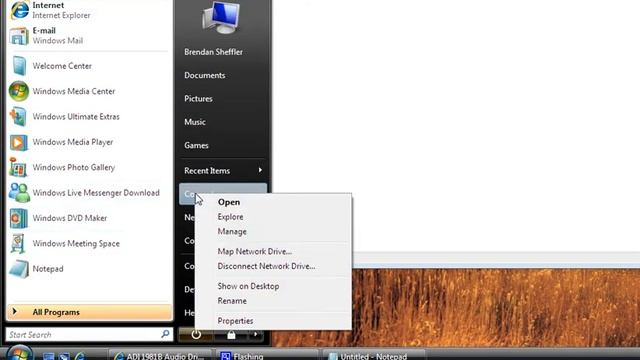The height and width of the screenshot is (360, 640).
Task: Launch Windows Media Center icon
Action: (x=19, y=91)
